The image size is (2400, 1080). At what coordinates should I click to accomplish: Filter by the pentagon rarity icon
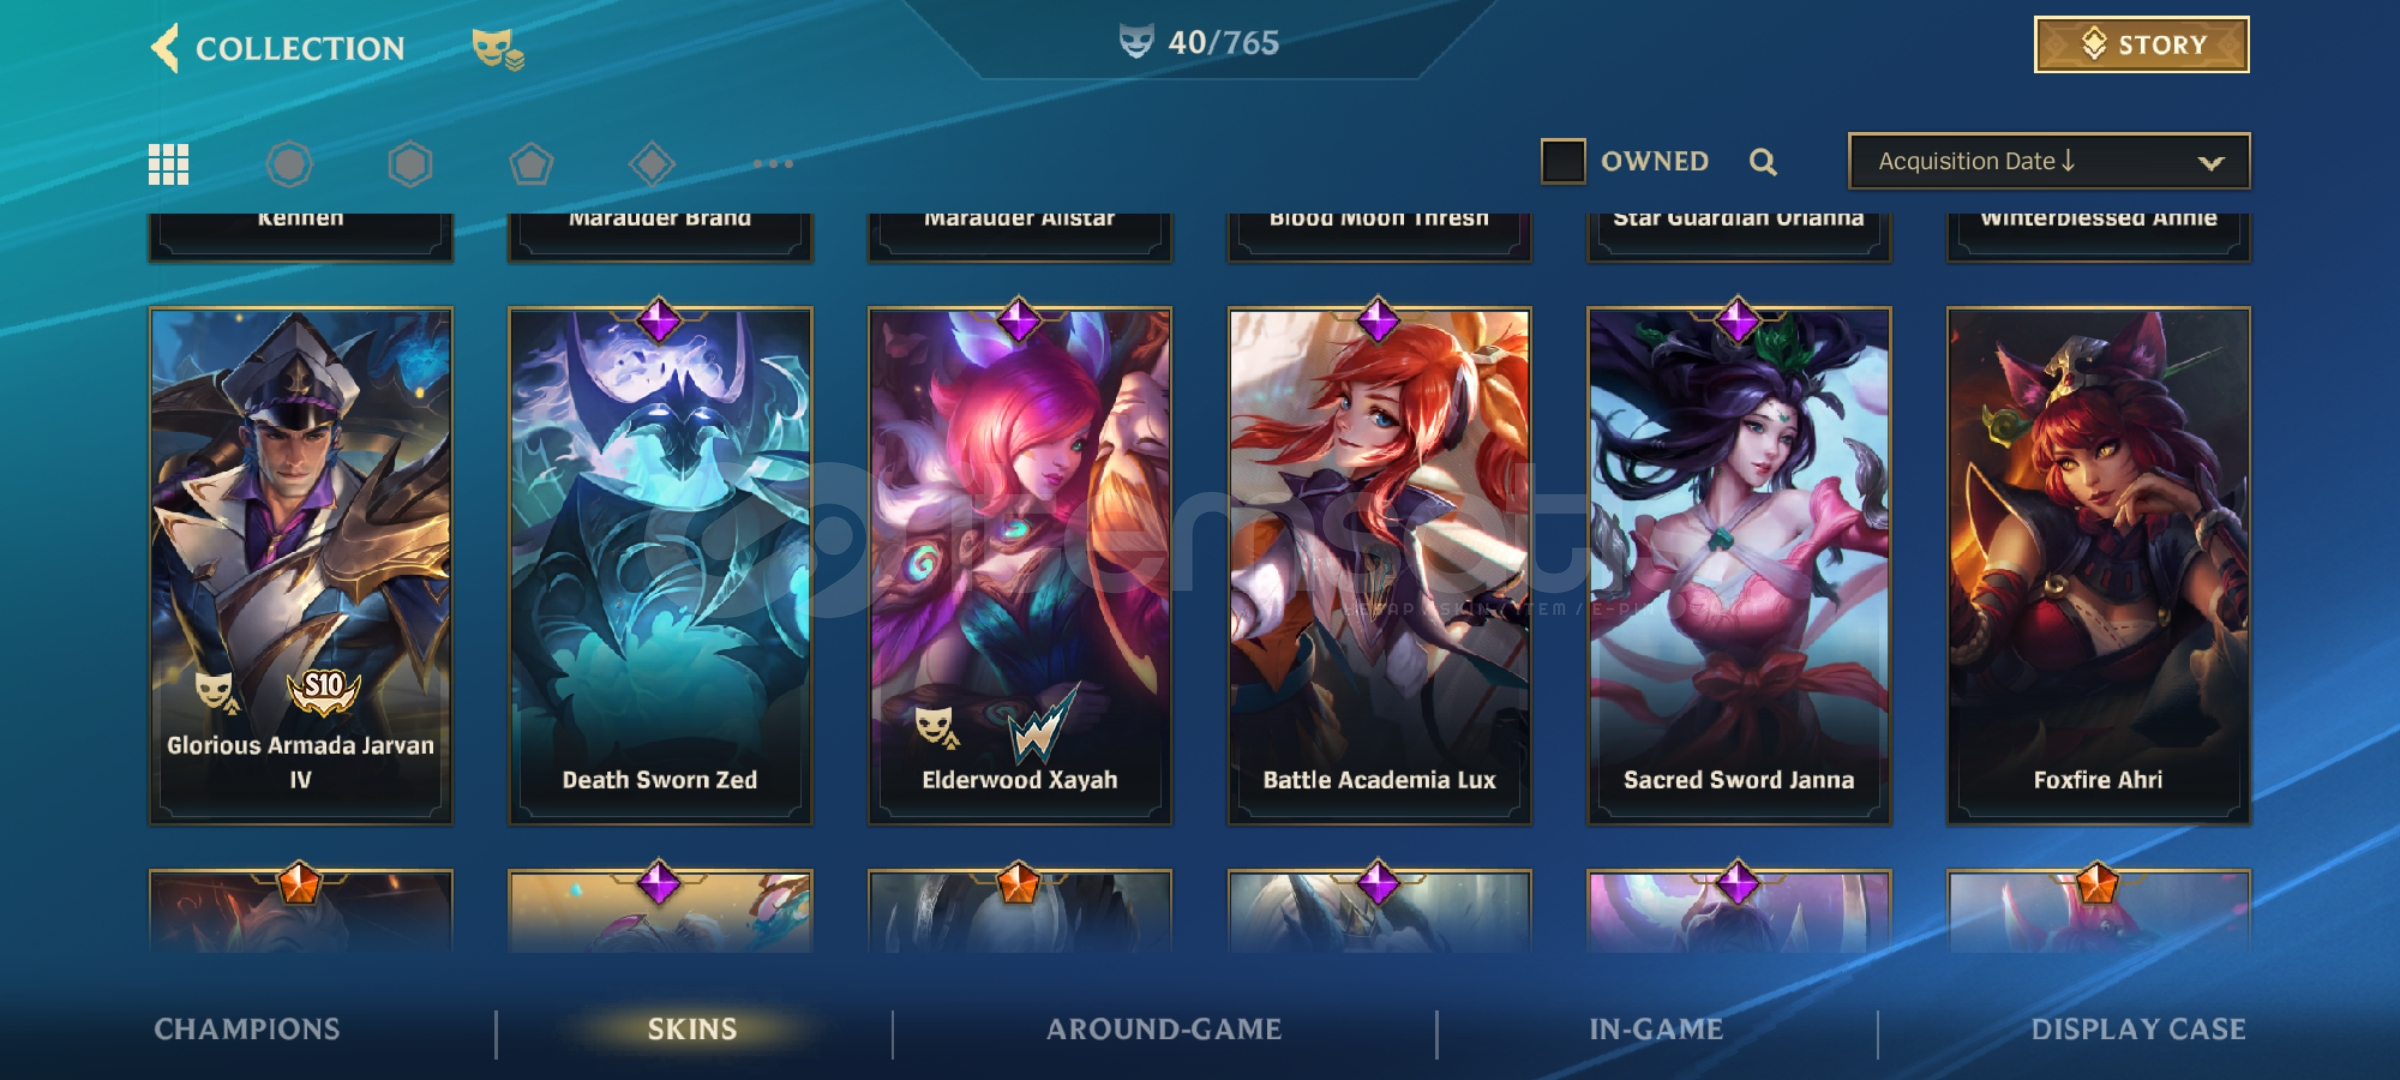coord(531,164)
